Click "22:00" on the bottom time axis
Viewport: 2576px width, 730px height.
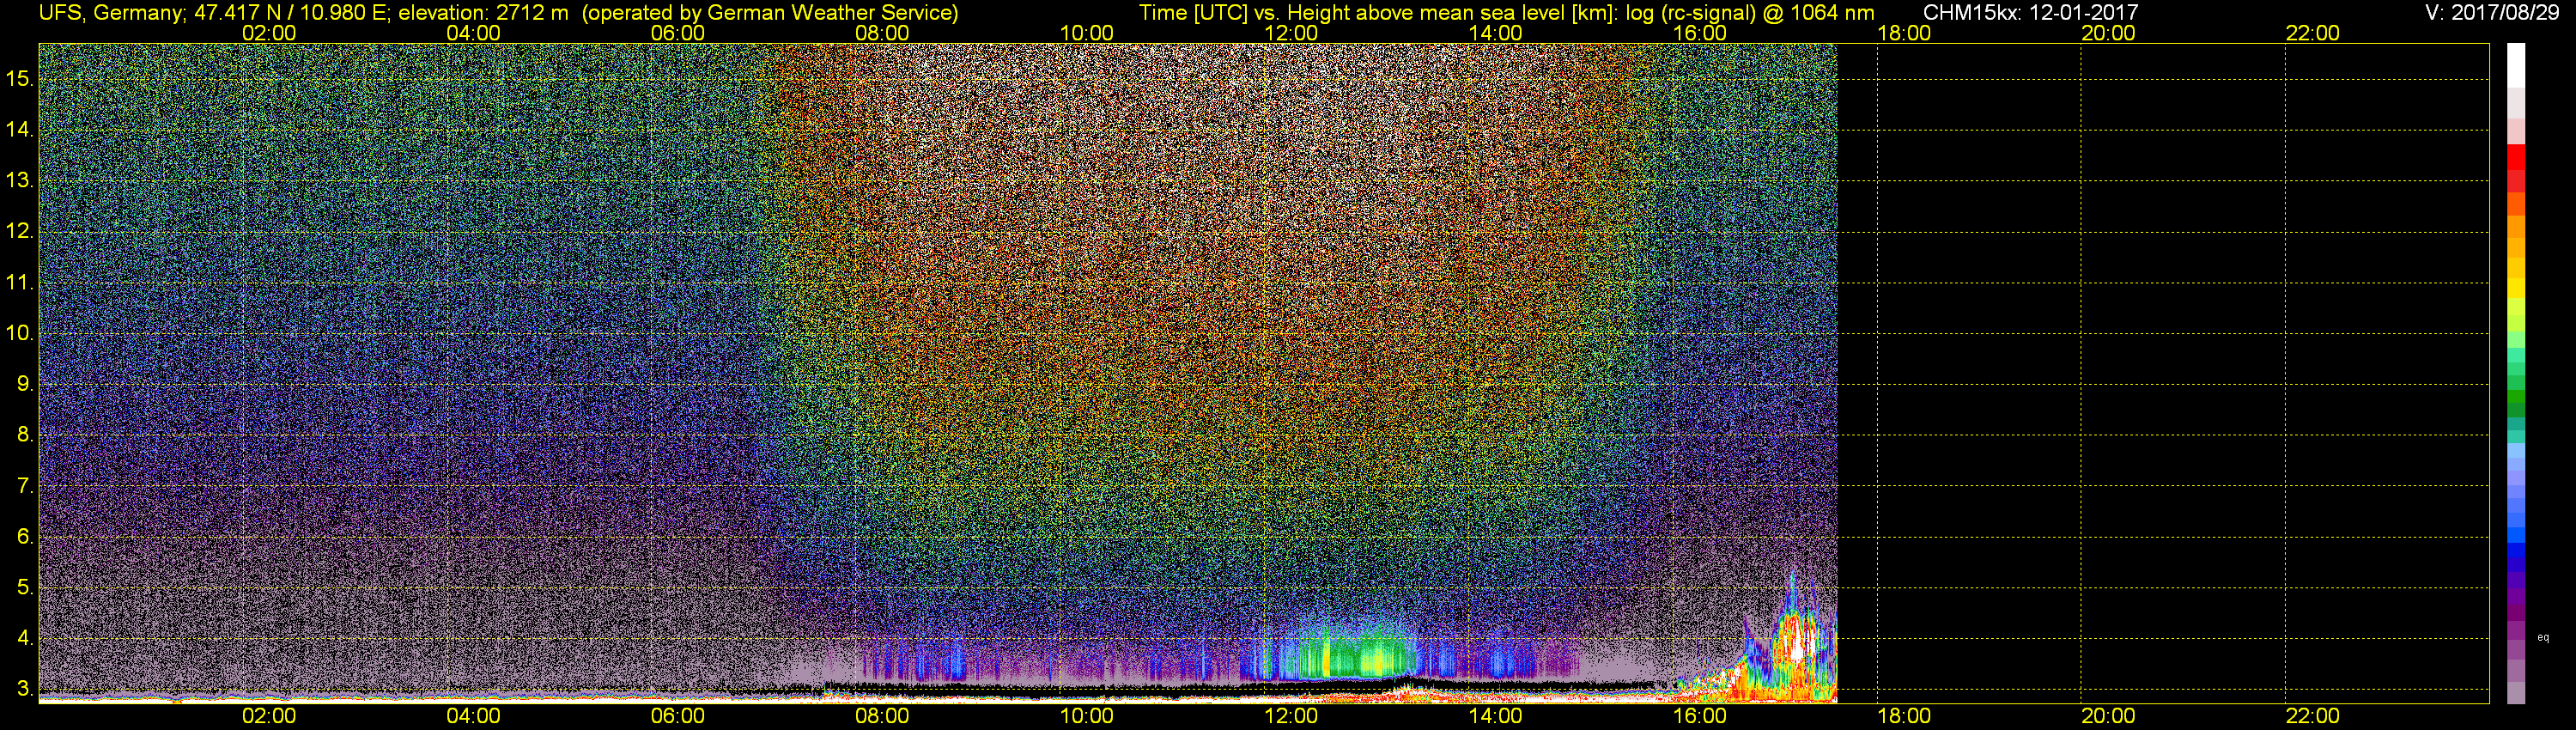(x=2313, y=716)
